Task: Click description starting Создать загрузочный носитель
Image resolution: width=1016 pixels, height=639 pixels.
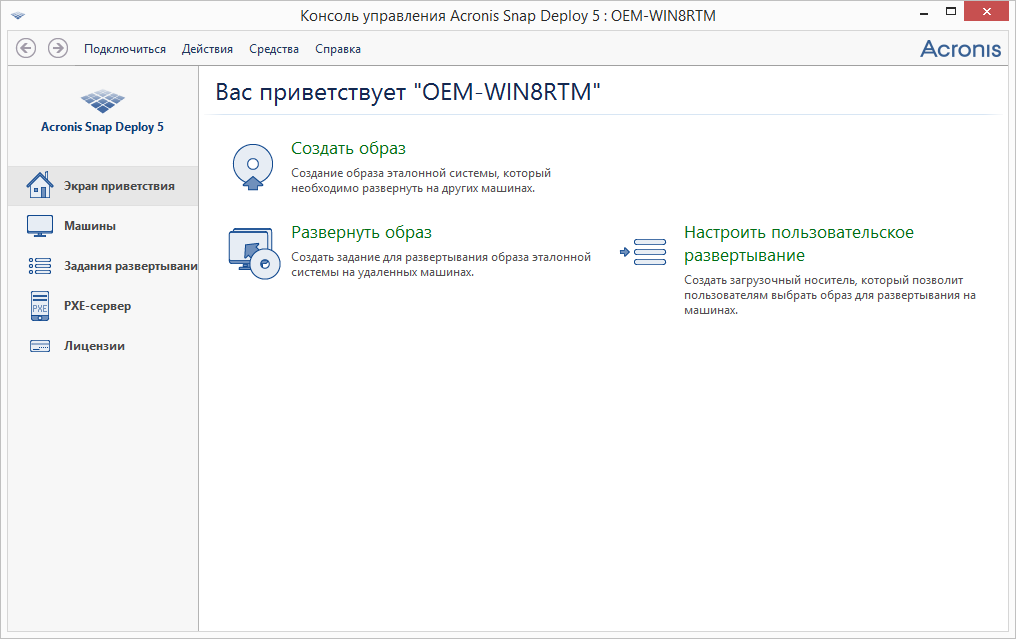Action: pyautogui.click(x=830, y=295)
